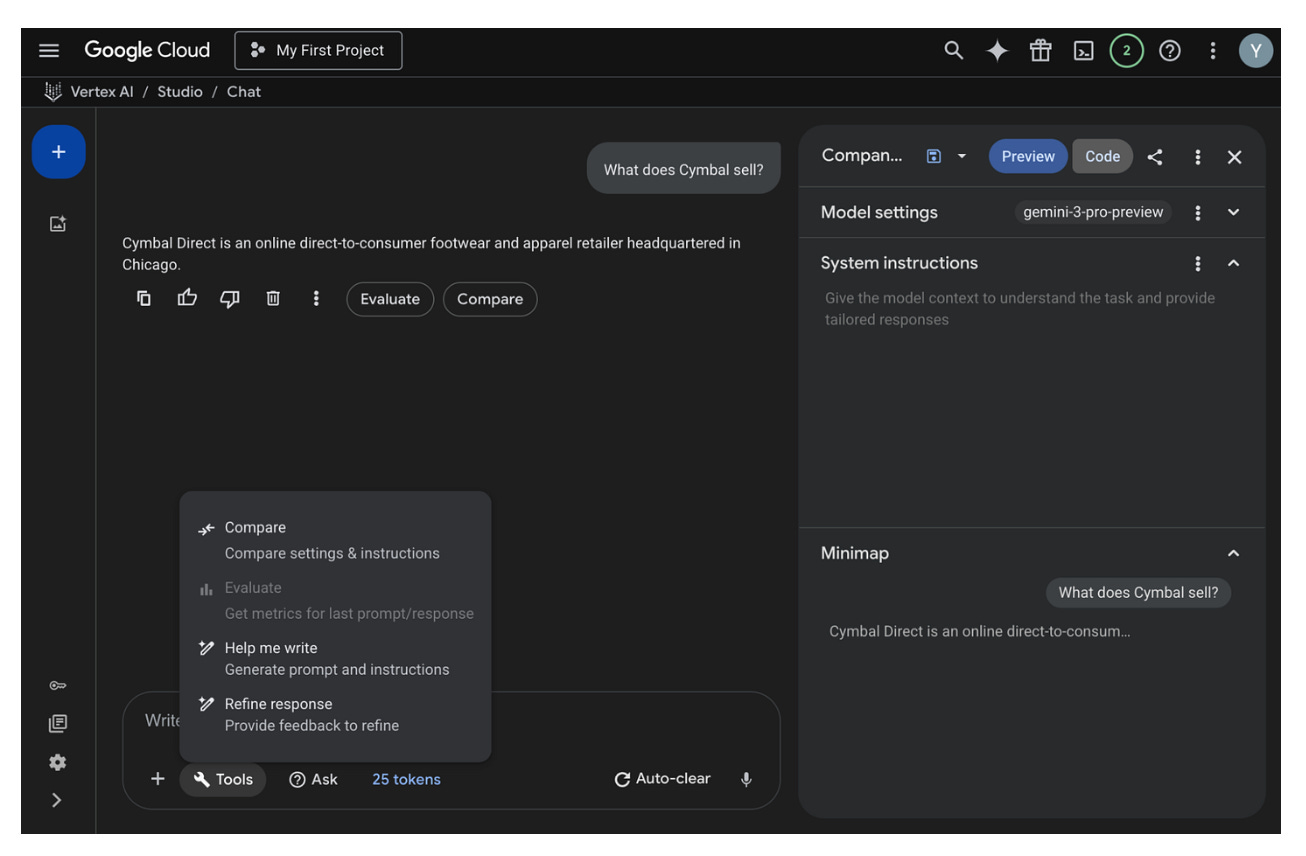Viewport: 1306px width, 856px height.
Task: Open panel three-dot menu beside share
Action: pos(1197,157)
